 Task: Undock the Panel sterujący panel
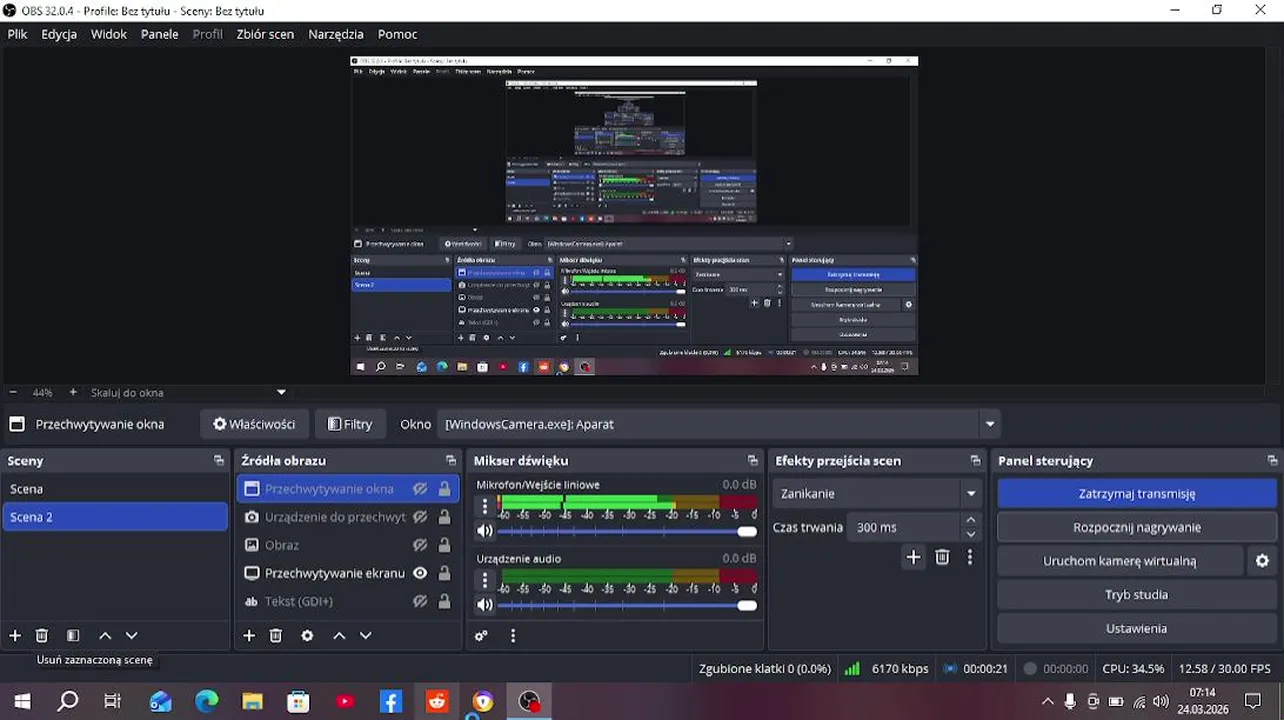coord(1272,460)
